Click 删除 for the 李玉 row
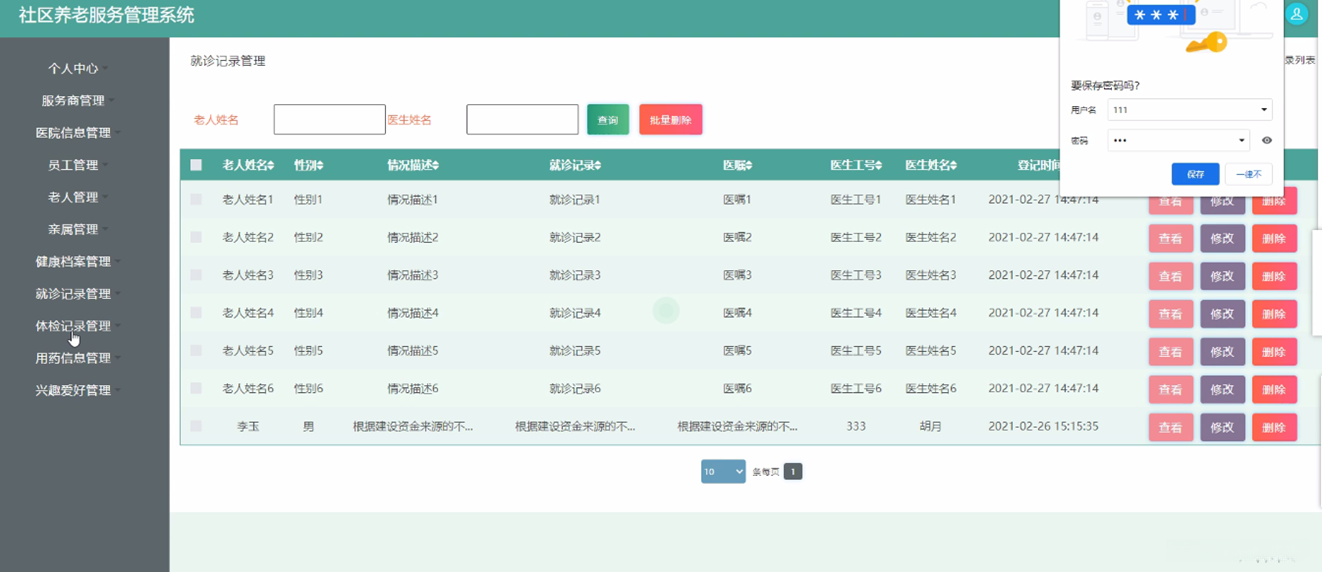Screen dimensions: 1323x572 coord(1274,428)
